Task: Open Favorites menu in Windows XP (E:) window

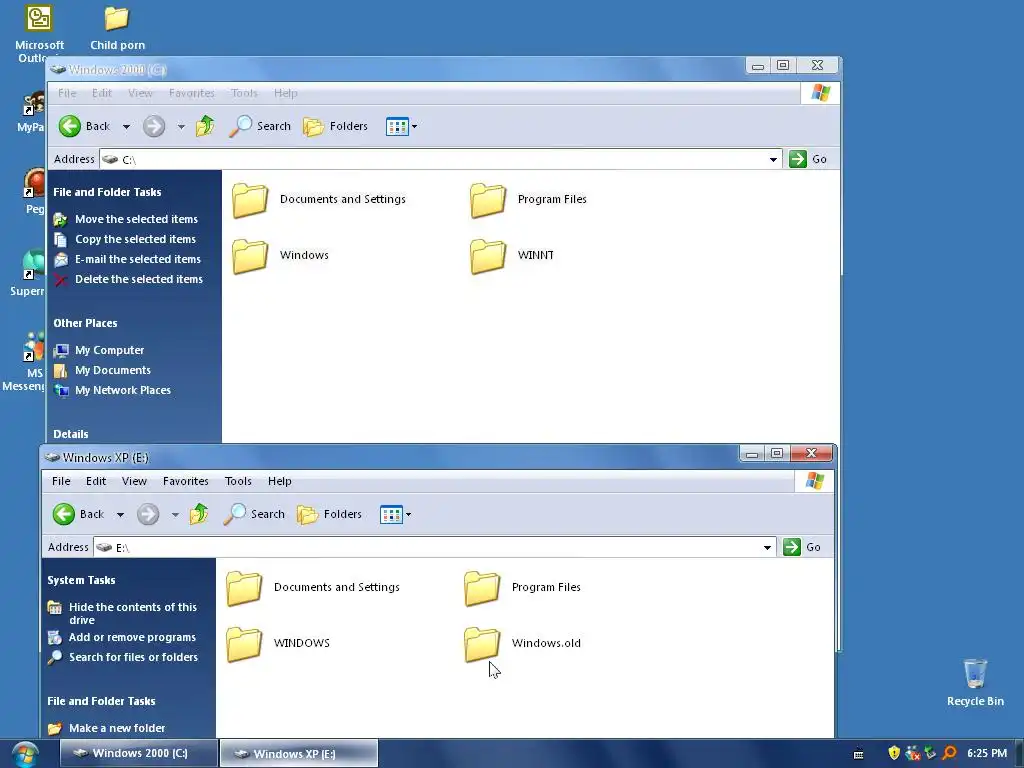Action: coord(185,481)
